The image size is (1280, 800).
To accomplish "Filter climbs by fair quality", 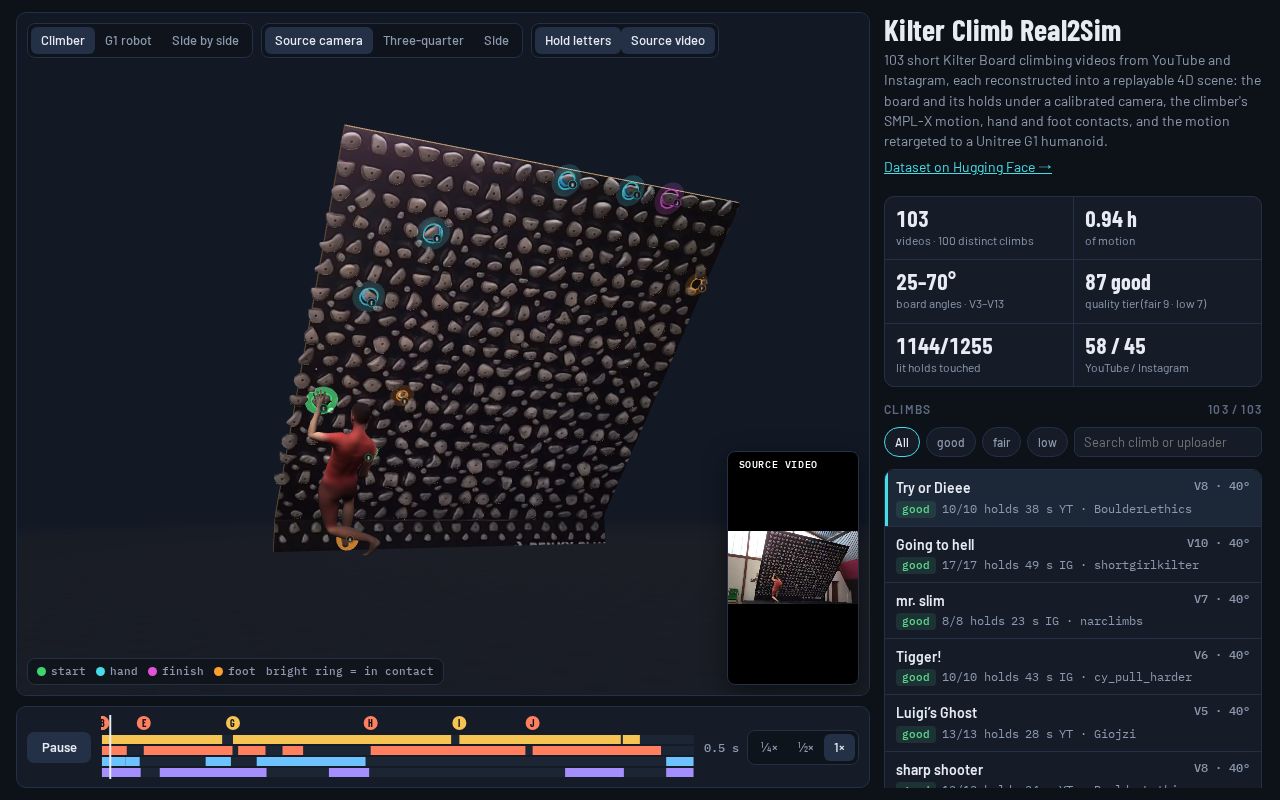I will 1001,442.
